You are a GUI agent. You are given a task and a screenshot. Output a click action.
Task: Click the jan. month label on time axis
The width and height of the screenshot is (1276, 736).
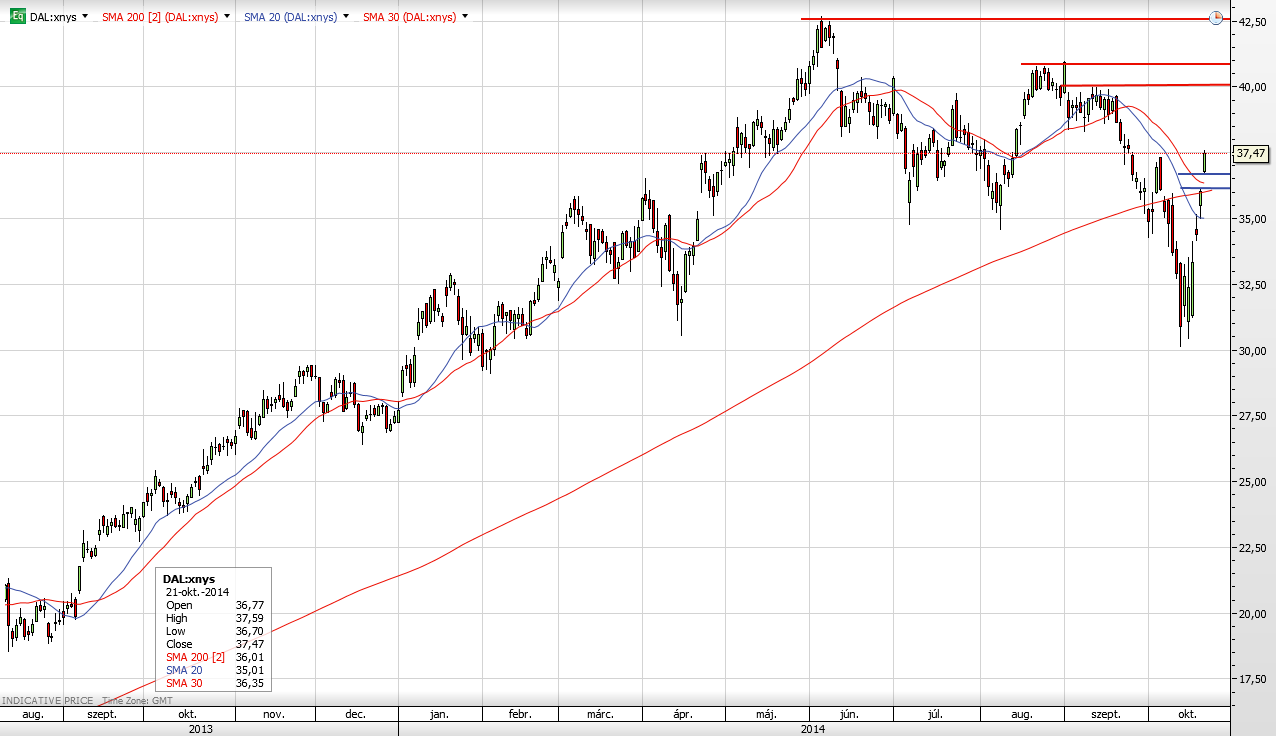[x=439, y=715]
